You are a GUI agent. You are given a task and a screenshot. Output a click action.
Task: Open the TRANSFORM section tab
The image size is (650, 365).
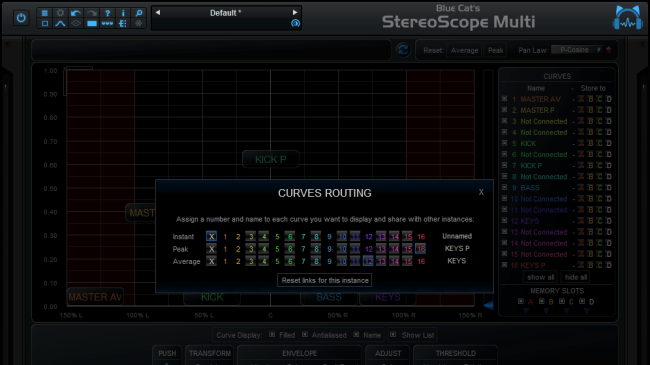[x=210, y=353]
